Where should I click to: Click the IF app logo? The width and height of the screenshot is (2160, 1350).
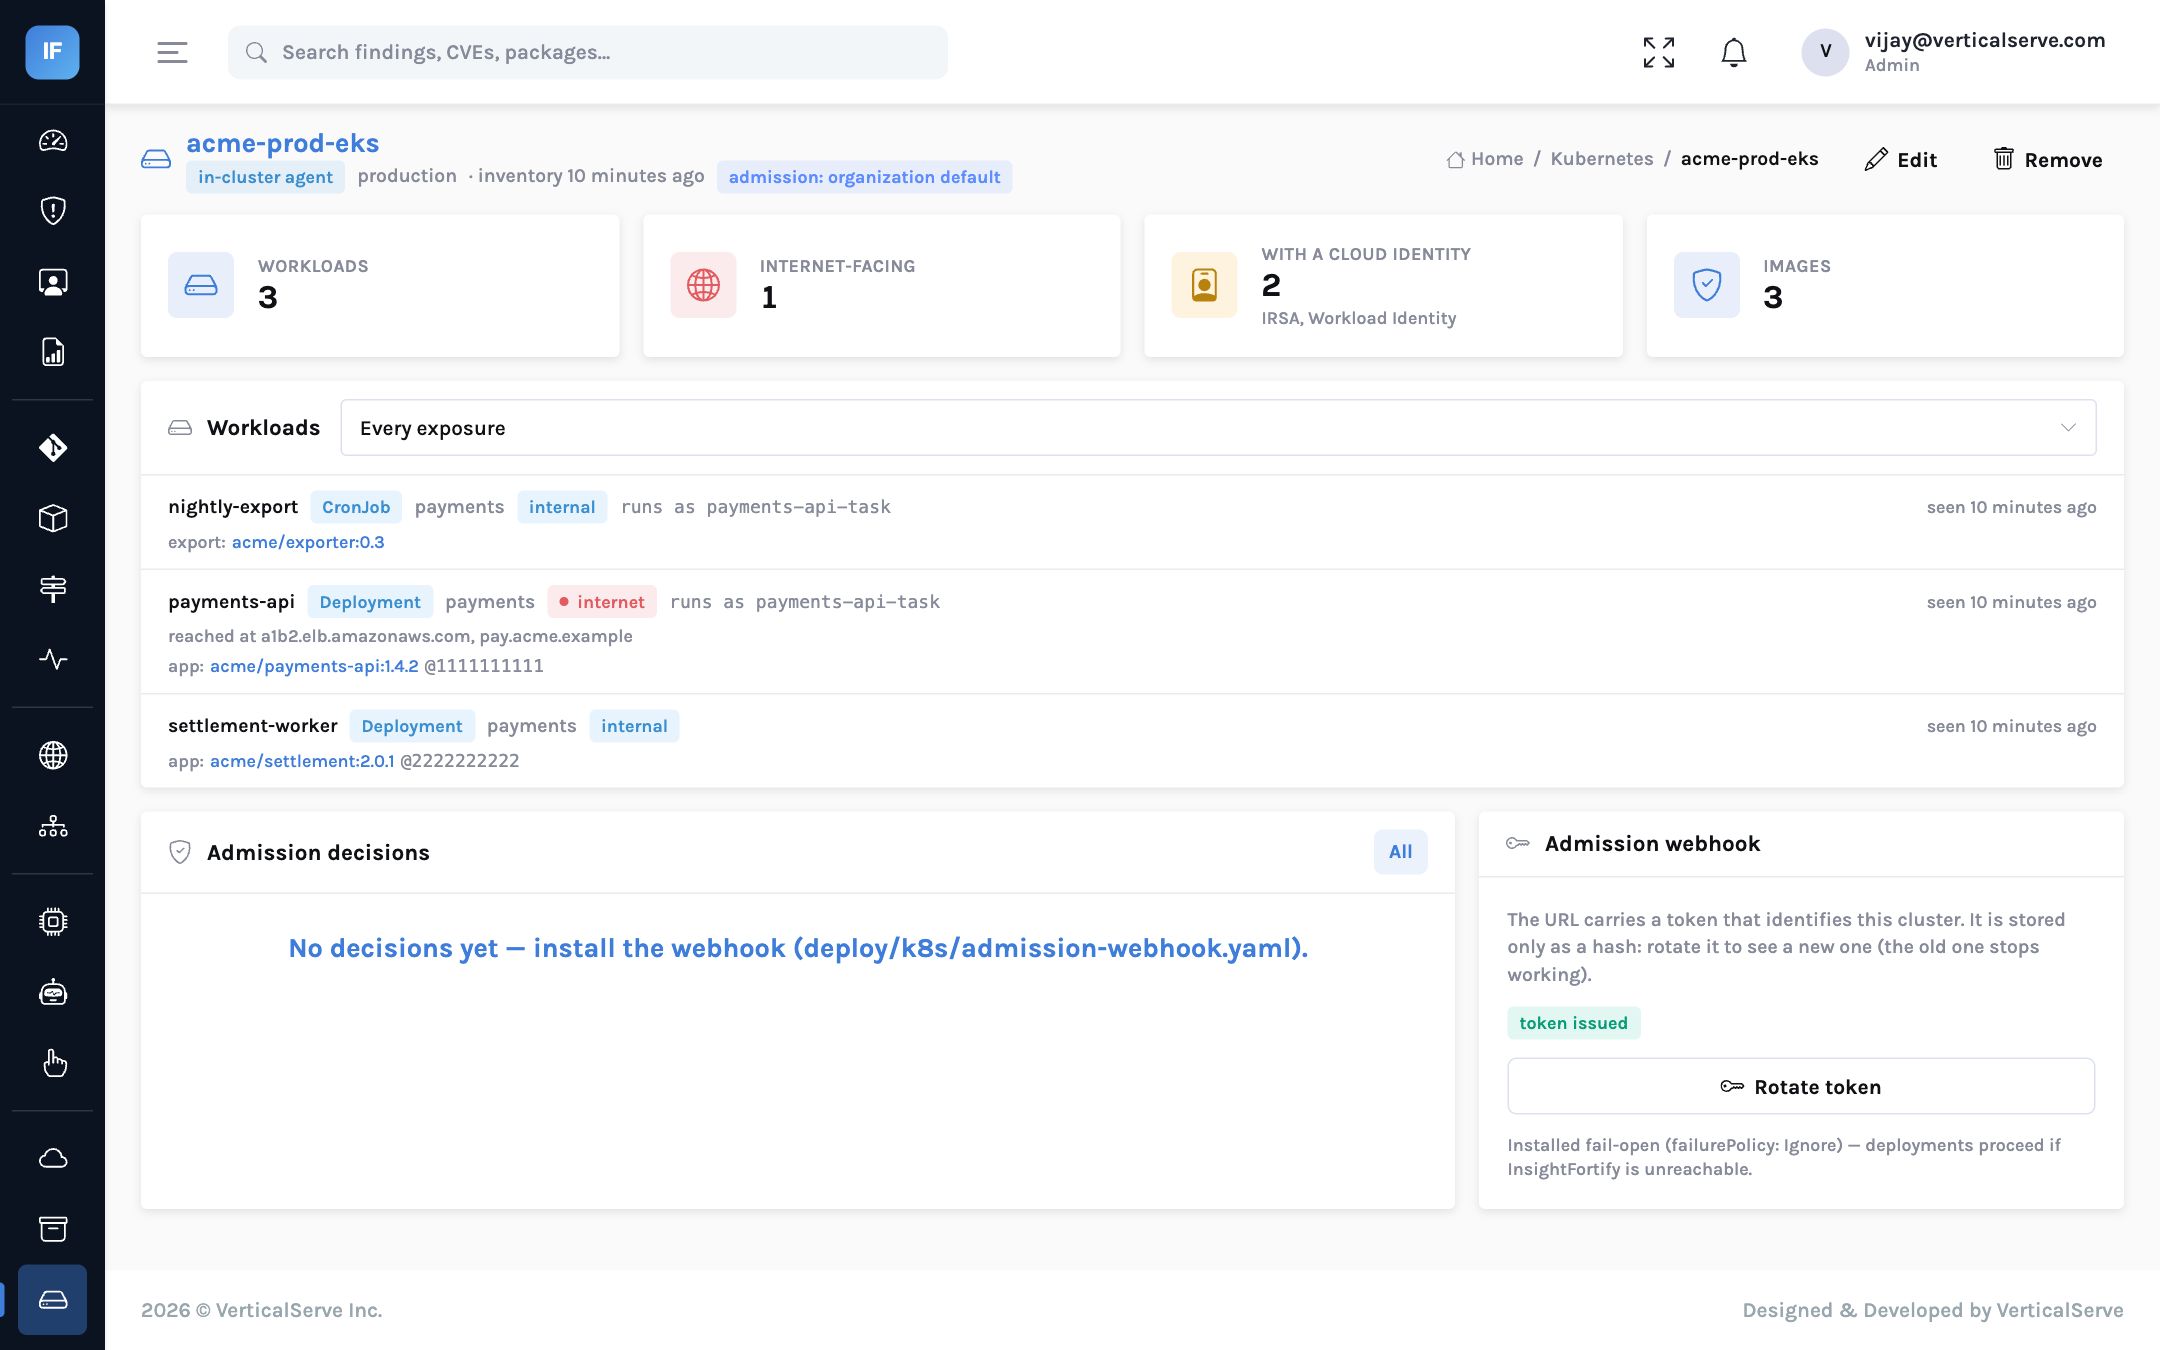pos(52,52)
